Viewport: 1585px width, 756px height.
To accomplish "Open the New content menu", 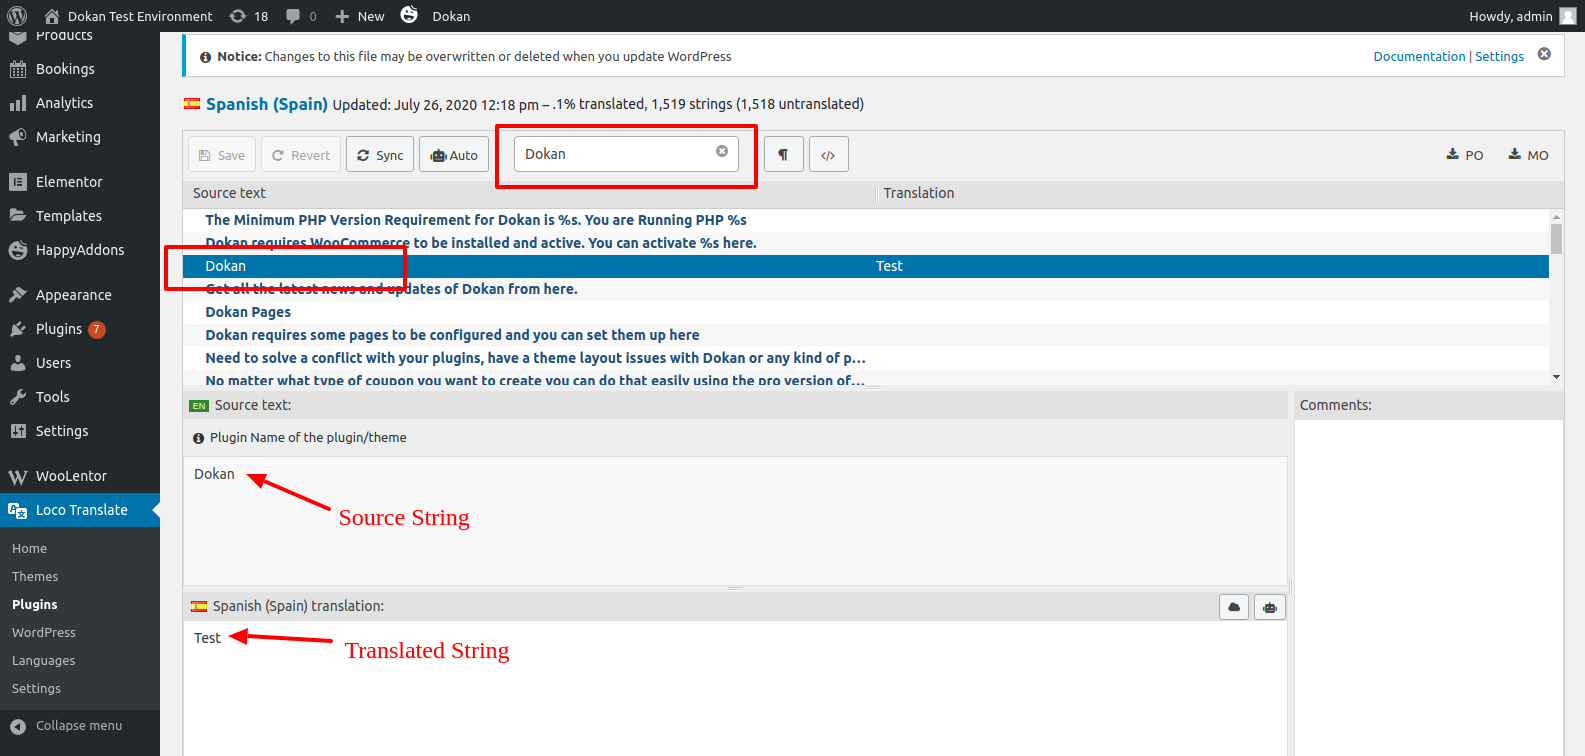I will (x=360, y=16).
